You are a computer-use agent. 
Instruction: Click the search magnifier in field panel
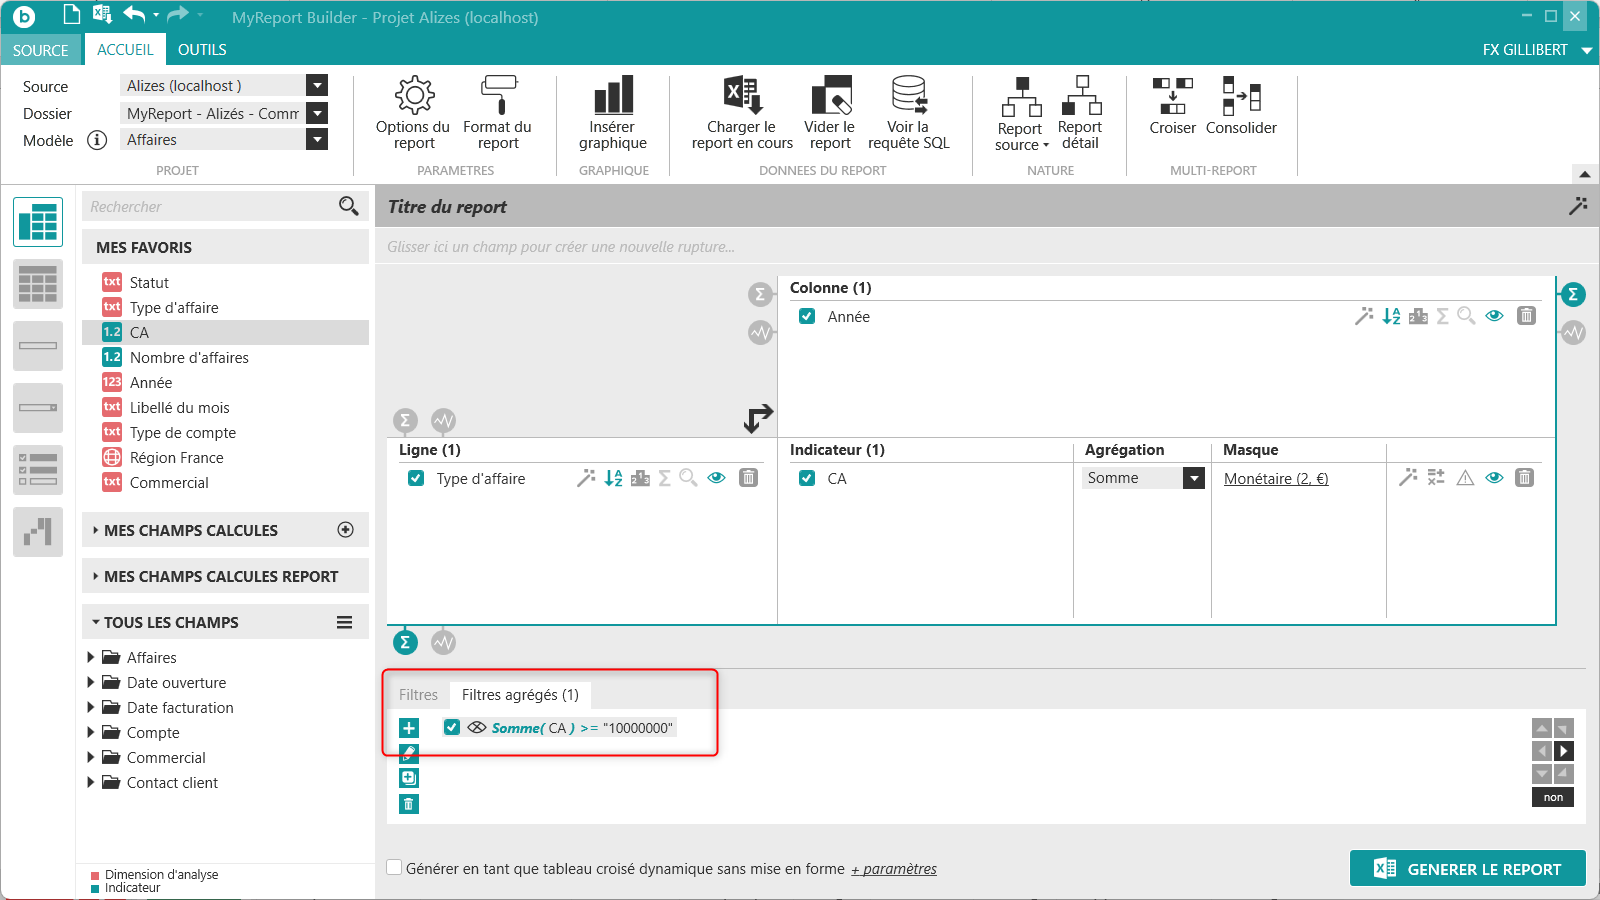pos(348,206)
